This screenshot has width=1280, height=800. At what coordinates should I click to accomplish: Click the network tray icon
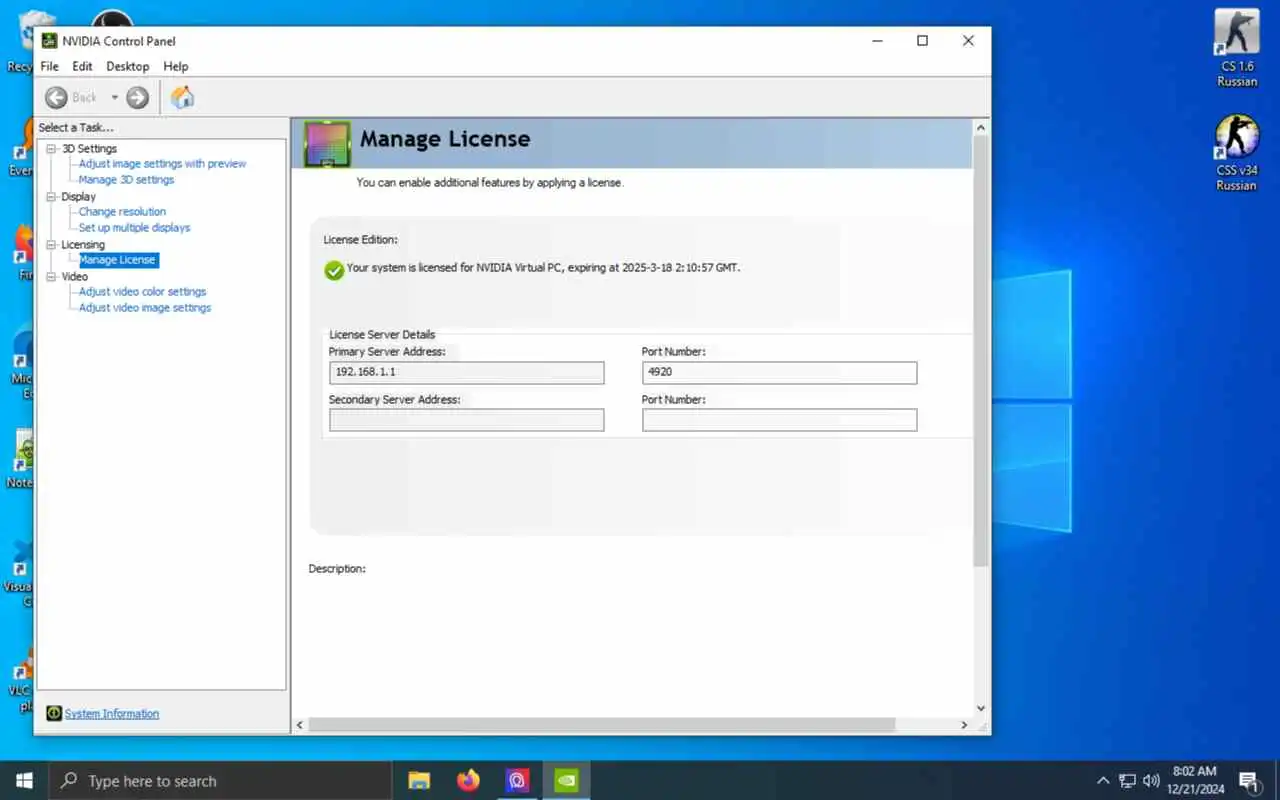click(1127, 780)
